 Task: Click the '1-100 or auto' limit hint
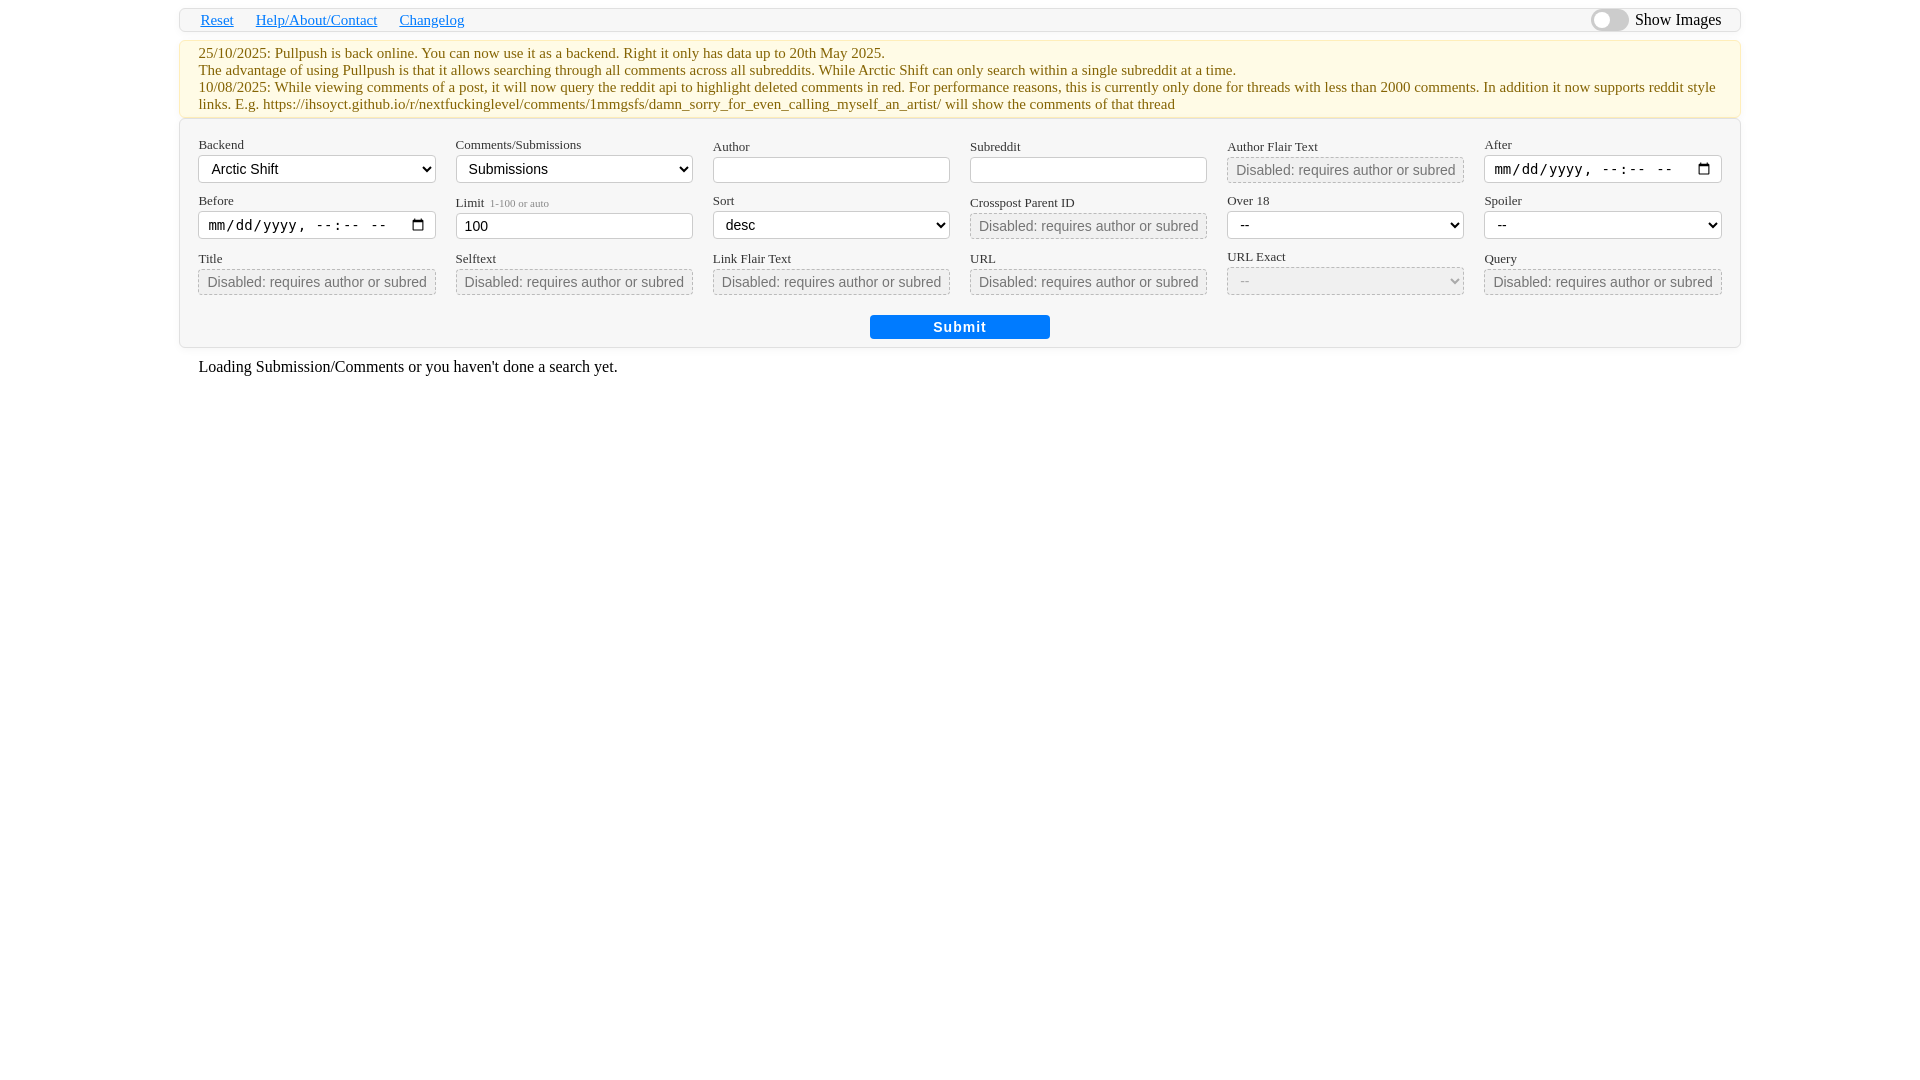tap(519, 203)
